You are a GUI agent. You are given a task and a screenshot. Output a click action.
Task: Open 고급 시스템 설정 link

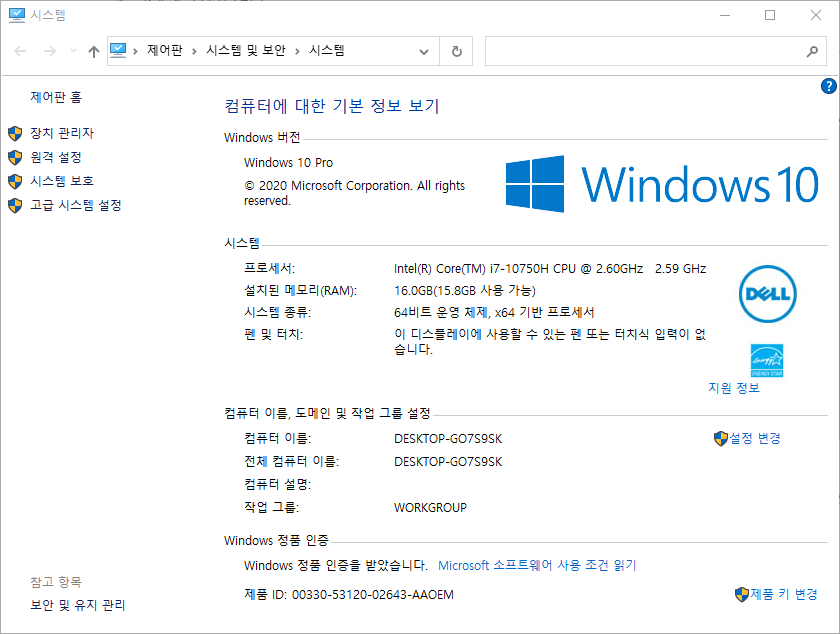[76, 205]
